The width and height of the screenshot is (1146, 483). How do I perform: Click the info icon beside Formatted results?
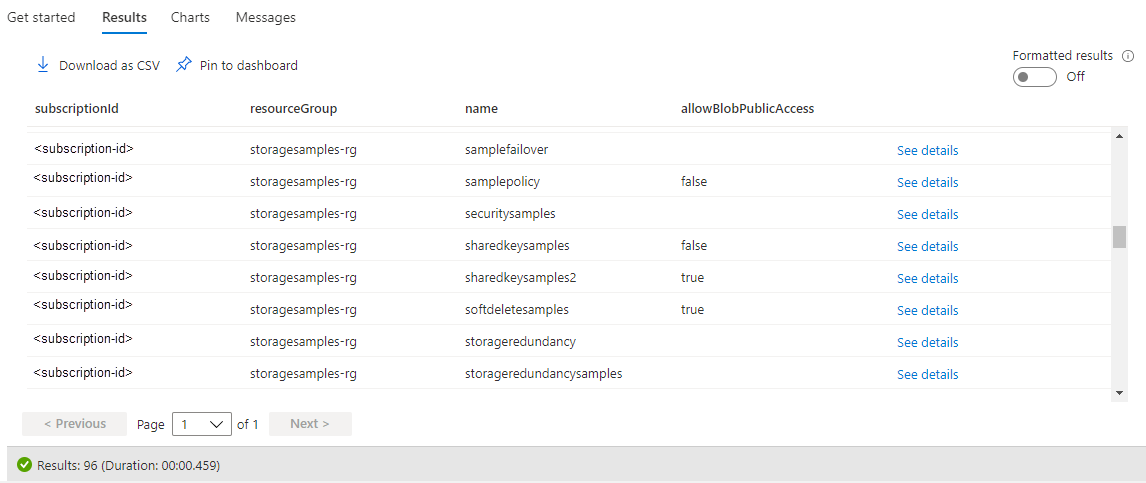click(x=1128, y=56)
